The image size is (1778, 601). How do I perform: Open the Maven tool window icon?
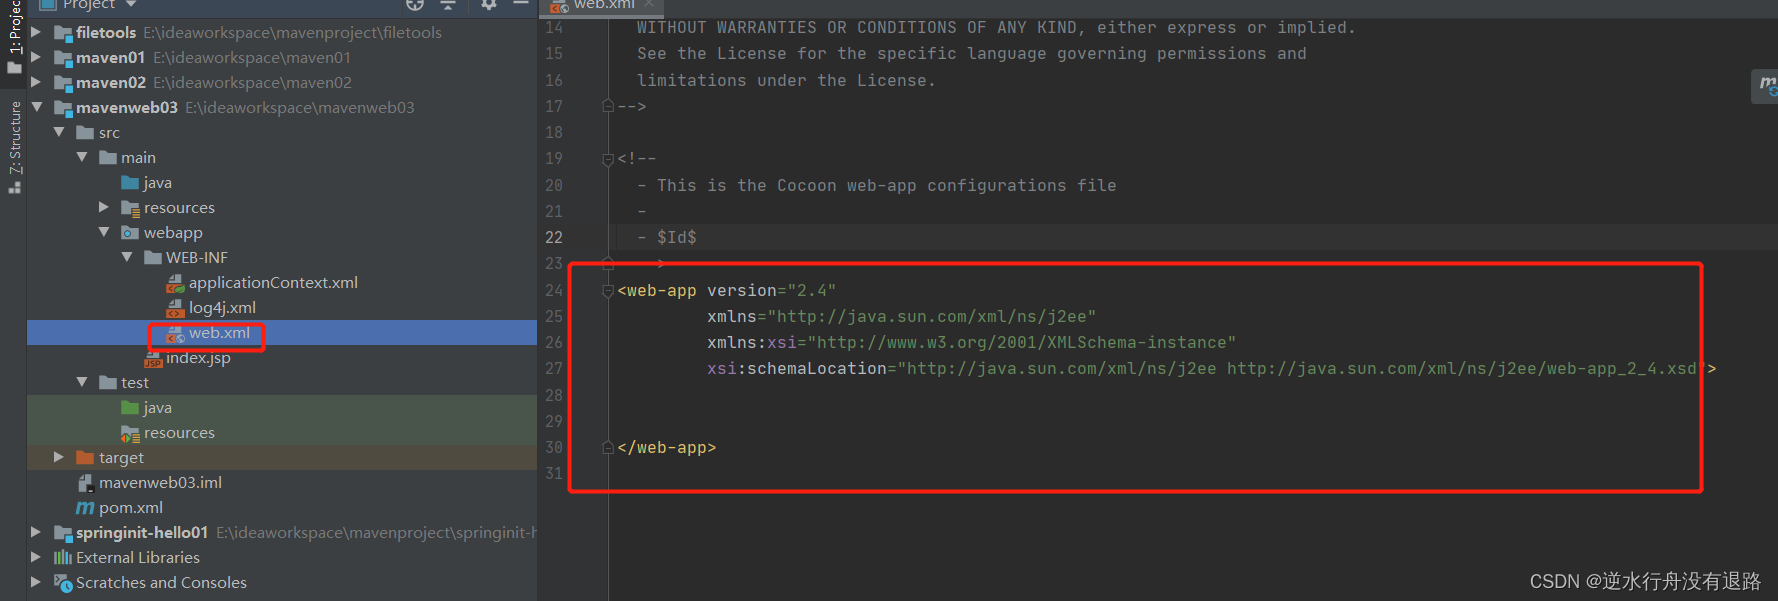coord(1767,86)
